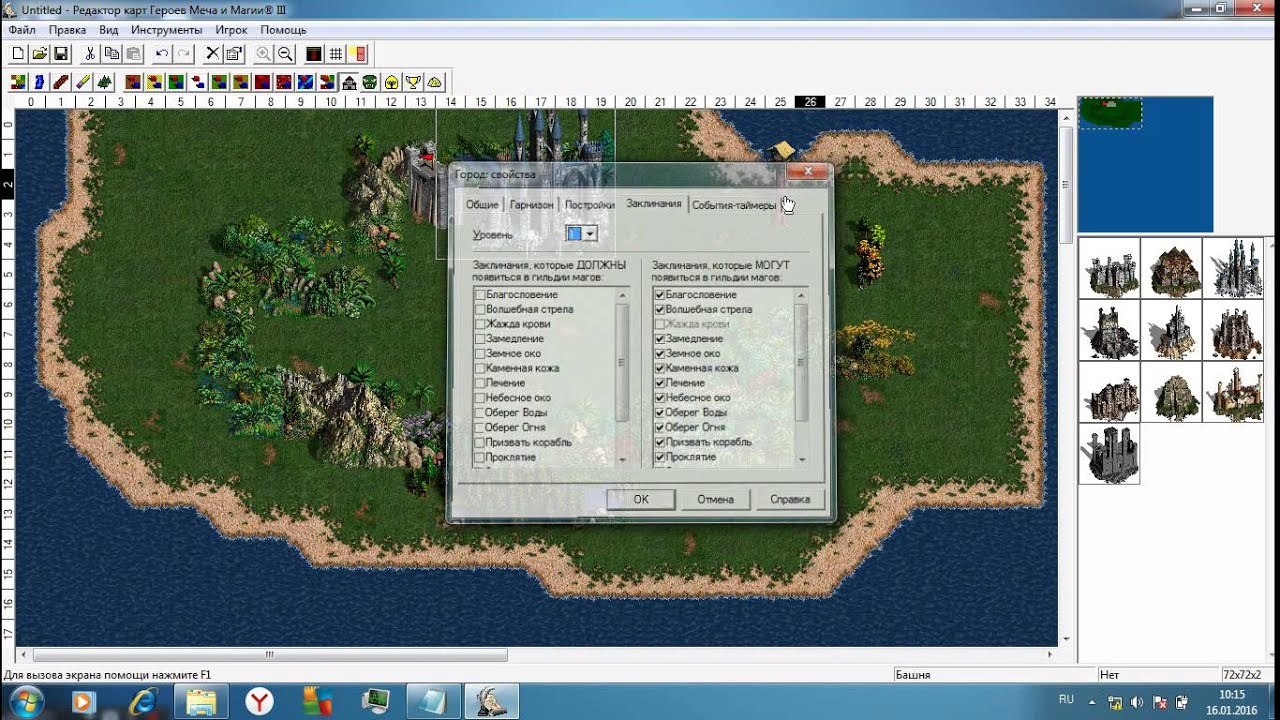Select the towns object palette icon
1280x720 pixels.
click(349, 82)
